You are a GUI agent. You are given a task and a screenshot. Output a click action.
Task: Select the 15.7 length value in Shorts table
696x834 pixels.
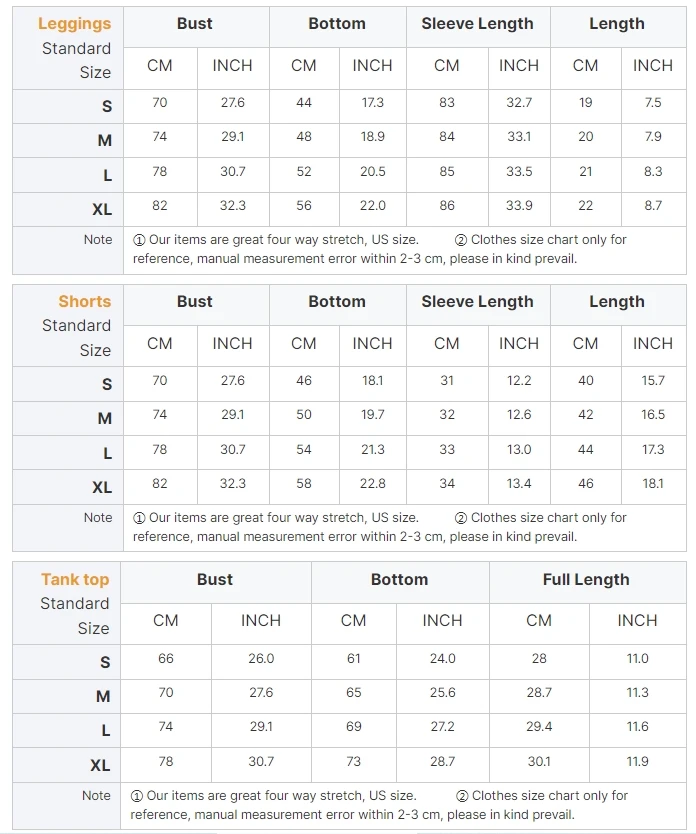(653, 381)
